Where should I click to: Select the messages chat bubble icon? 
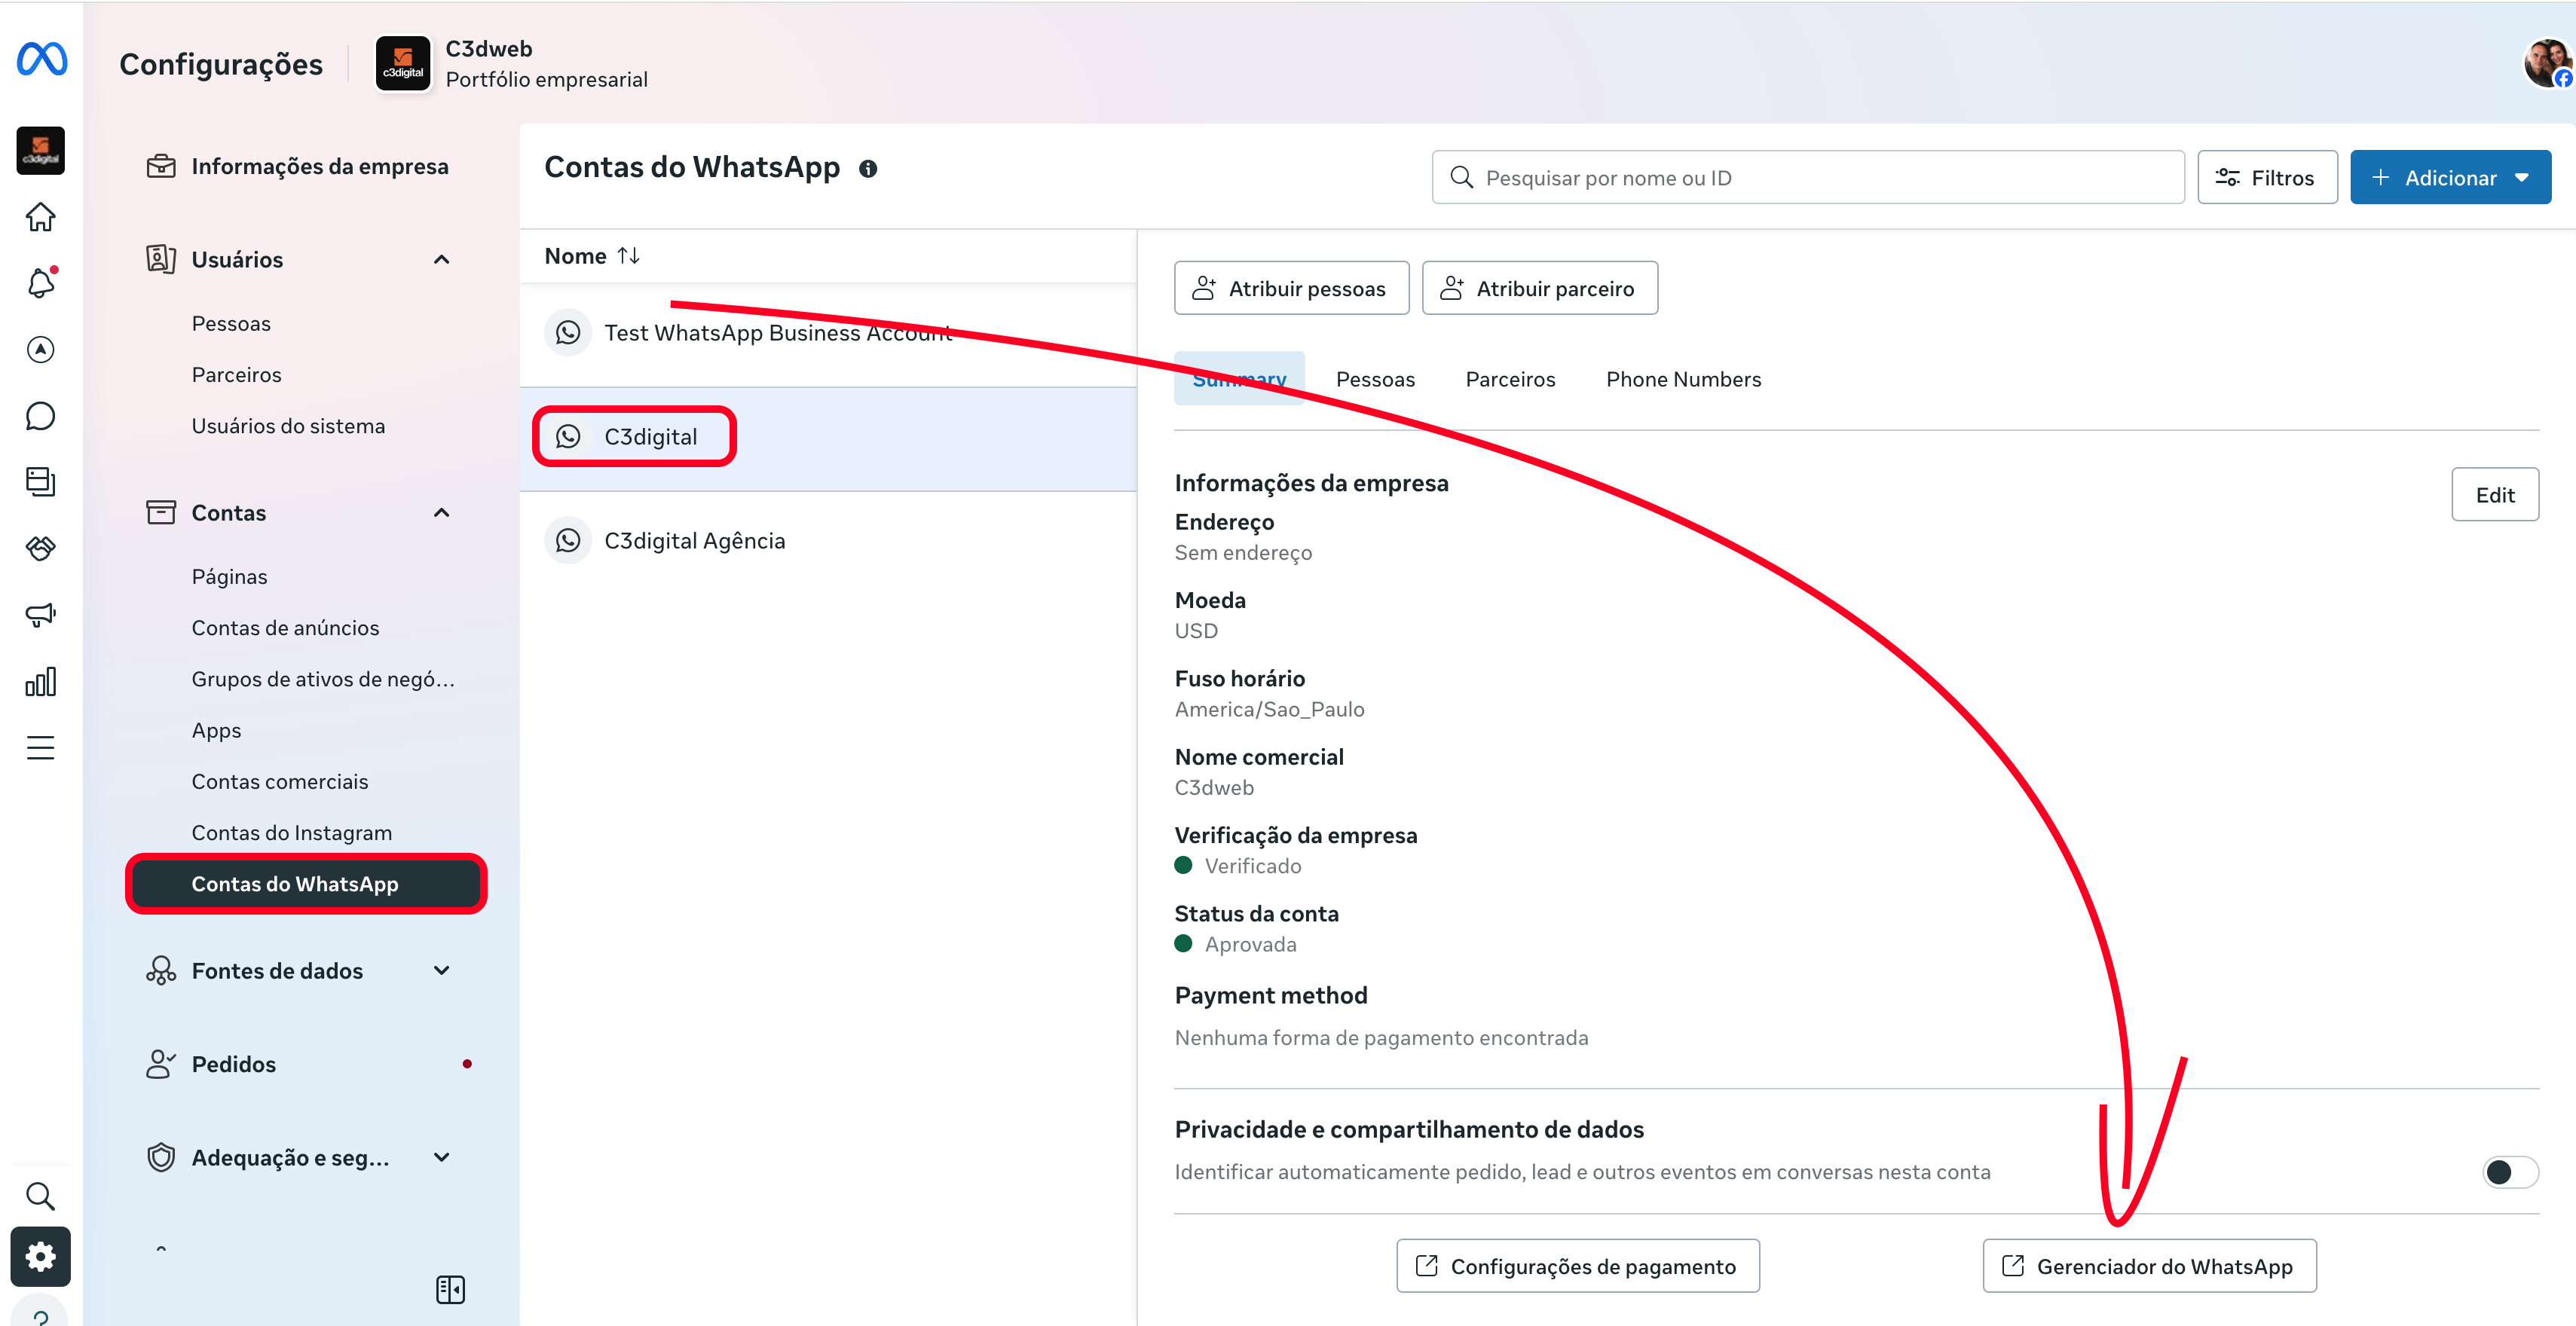(40, 415)
